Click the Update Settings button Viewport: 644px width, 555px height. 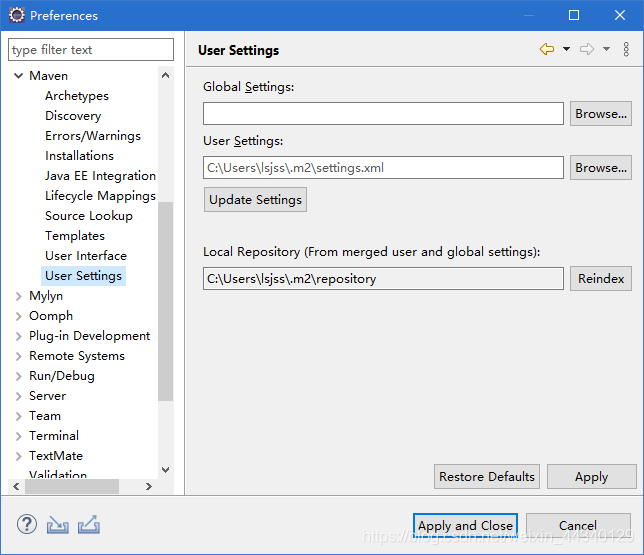255,200
